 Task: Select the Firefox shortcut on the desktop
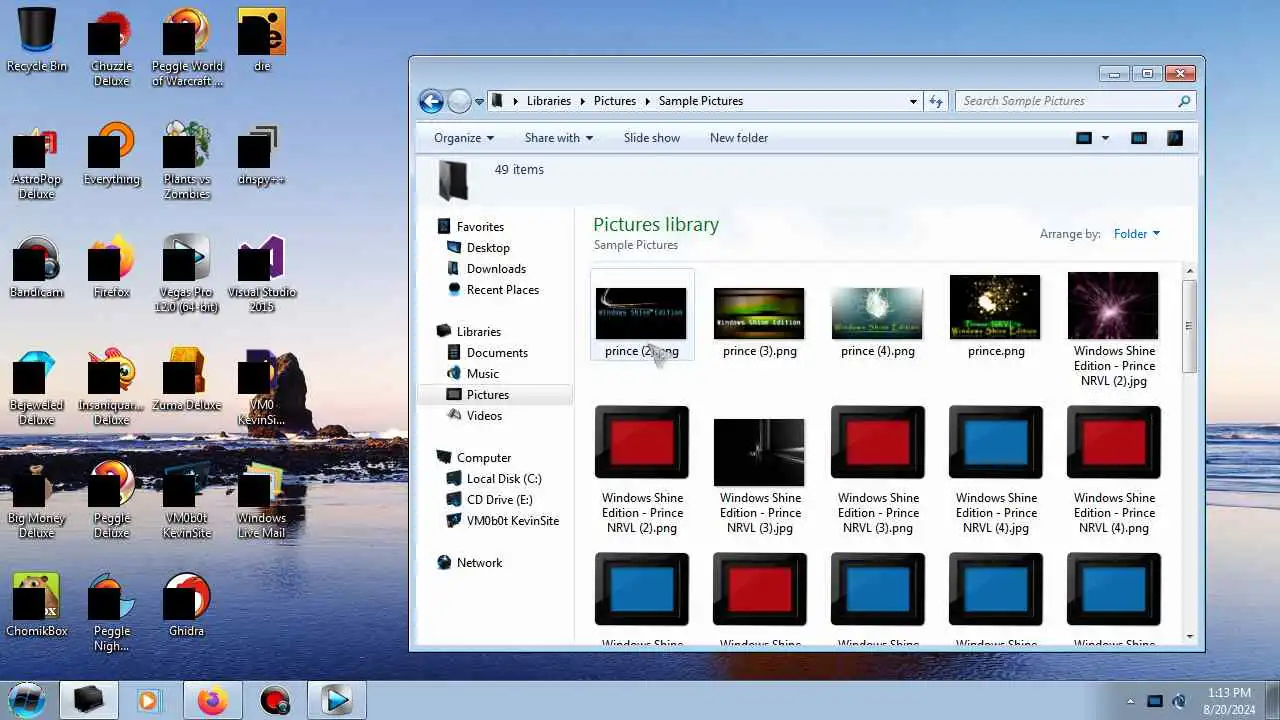point(111,267)
